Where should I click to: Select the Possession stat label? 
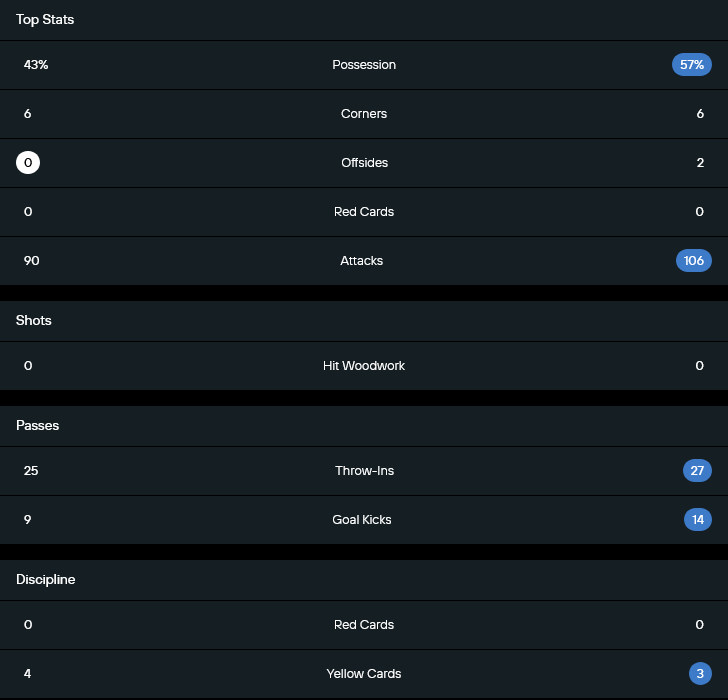[x=364, y=65]
